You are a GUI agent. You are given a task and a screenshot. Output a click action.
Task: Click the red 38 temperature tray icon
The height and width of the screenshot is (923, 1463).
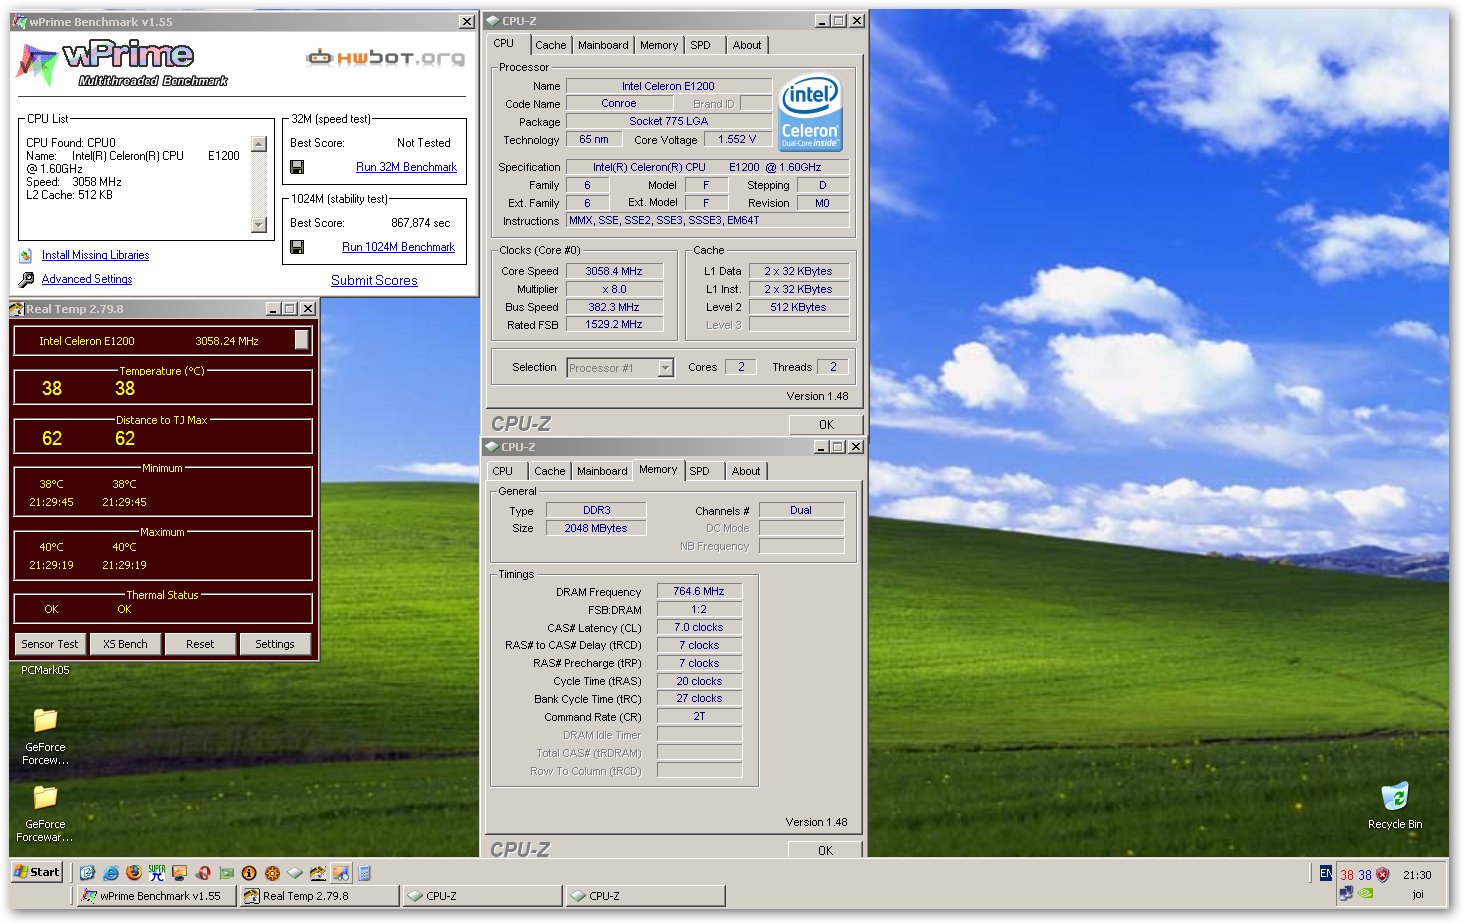coord(1347,875)
